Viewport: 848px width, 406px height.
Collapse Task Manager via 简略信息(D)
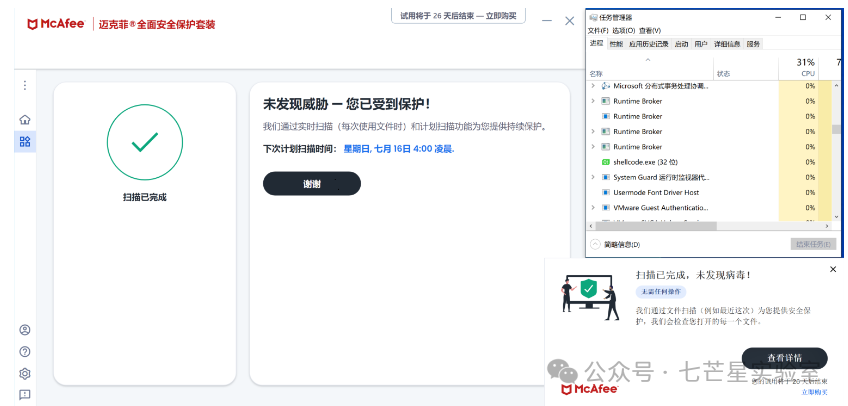tap(615, 244)
